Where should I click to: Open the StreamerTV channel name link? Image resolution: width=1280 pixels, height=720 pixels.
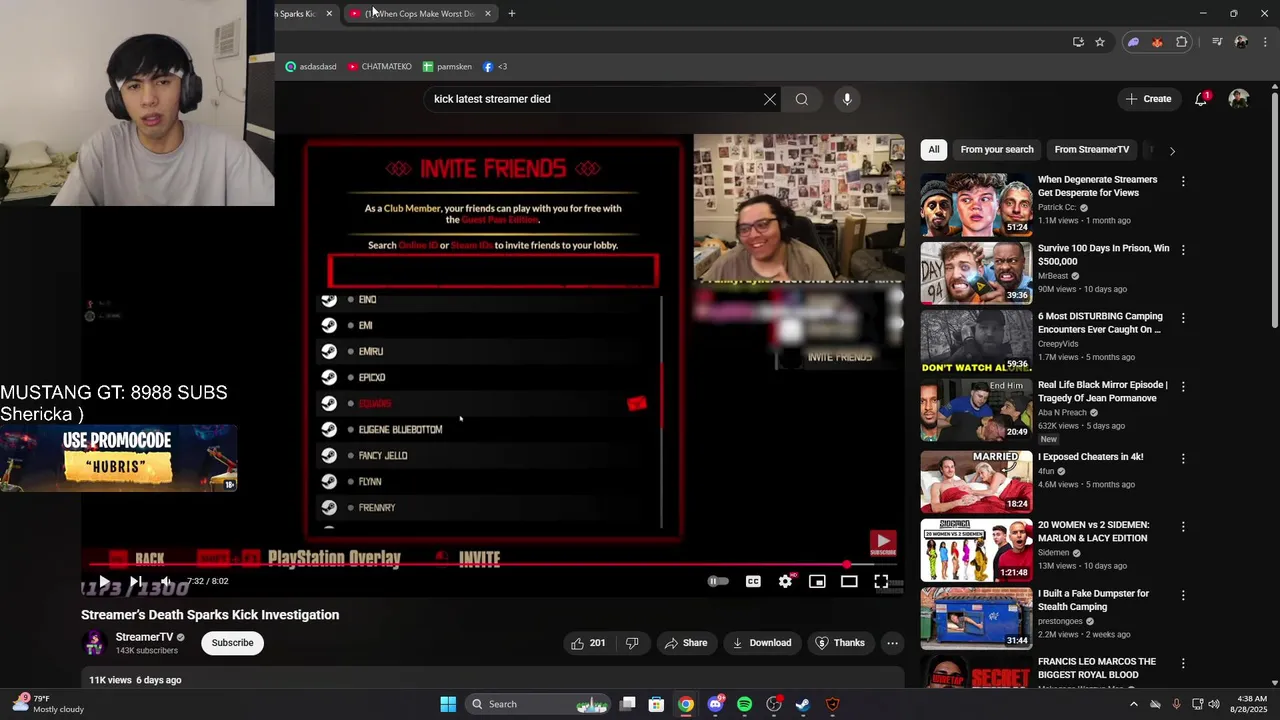144,637
